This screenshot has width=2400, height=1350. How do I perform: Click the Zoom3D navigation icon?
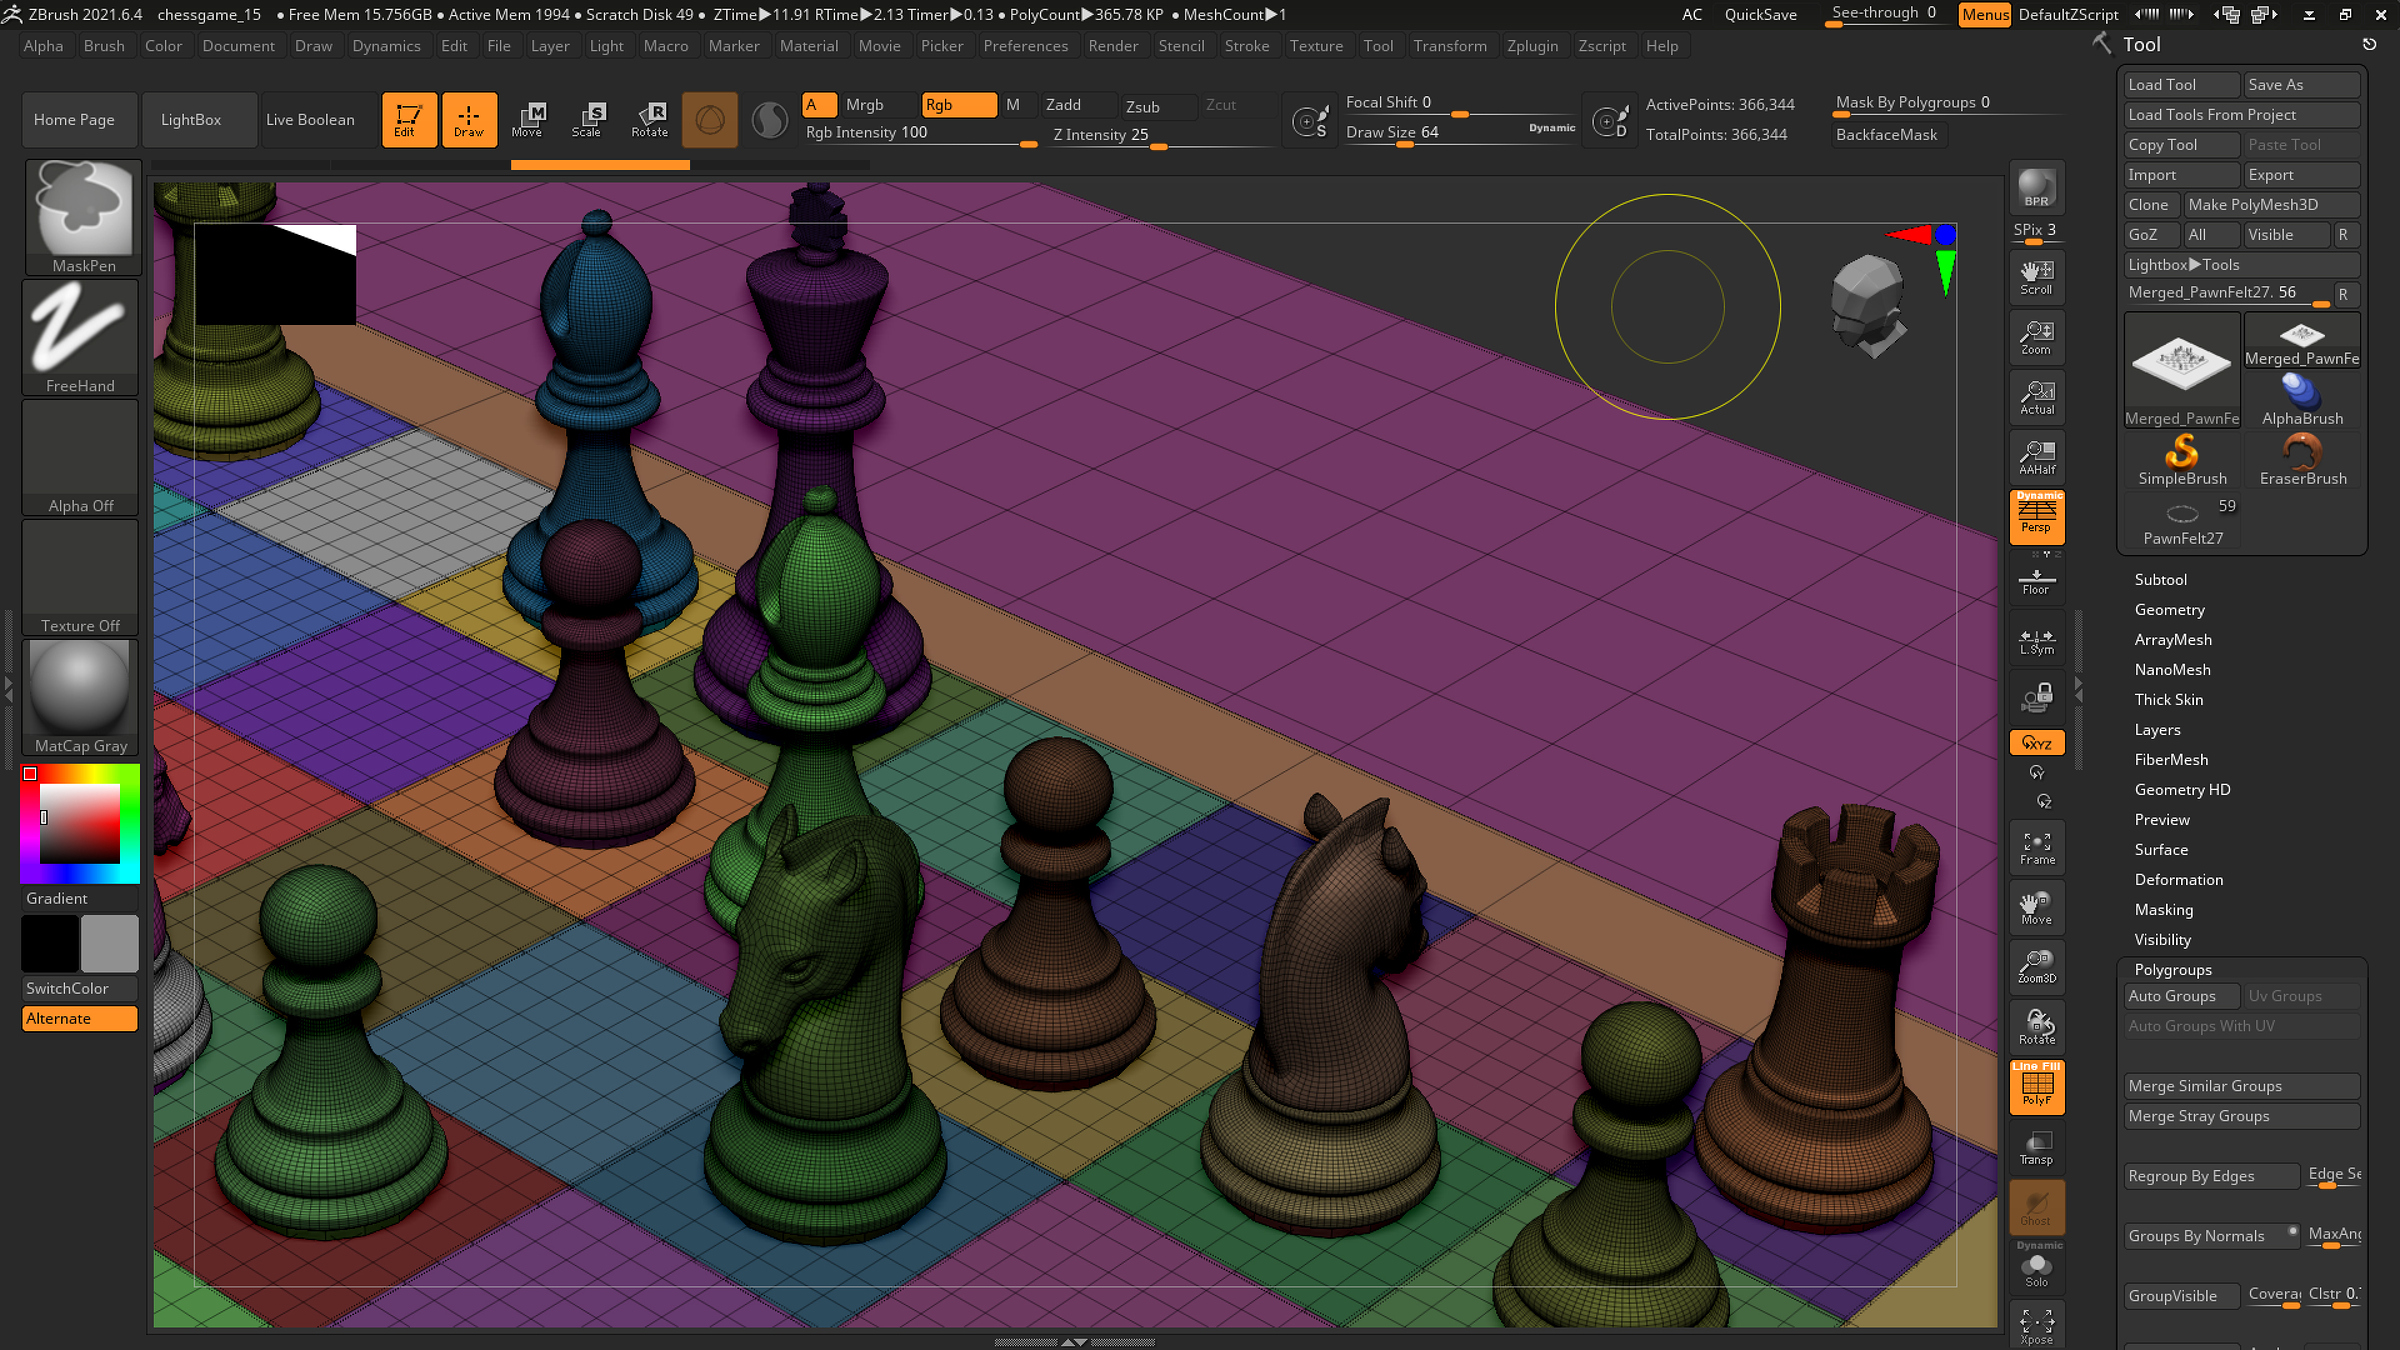(x=2036, y=966)
